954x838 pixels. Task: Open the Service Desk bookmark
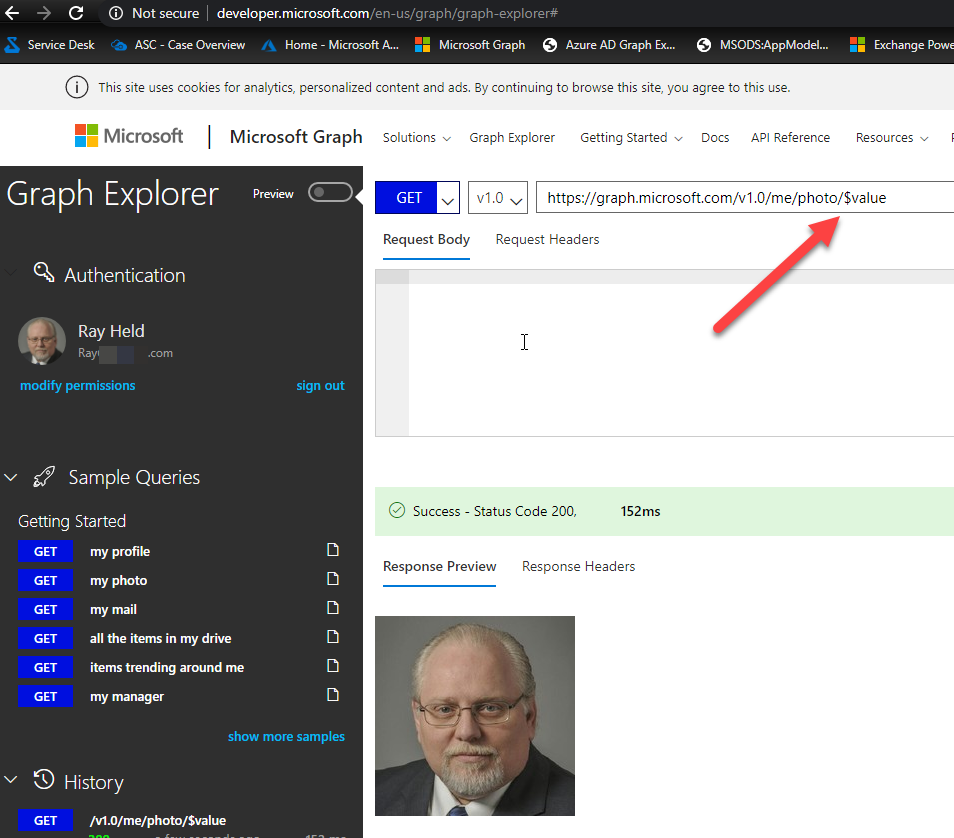point(50,45)
